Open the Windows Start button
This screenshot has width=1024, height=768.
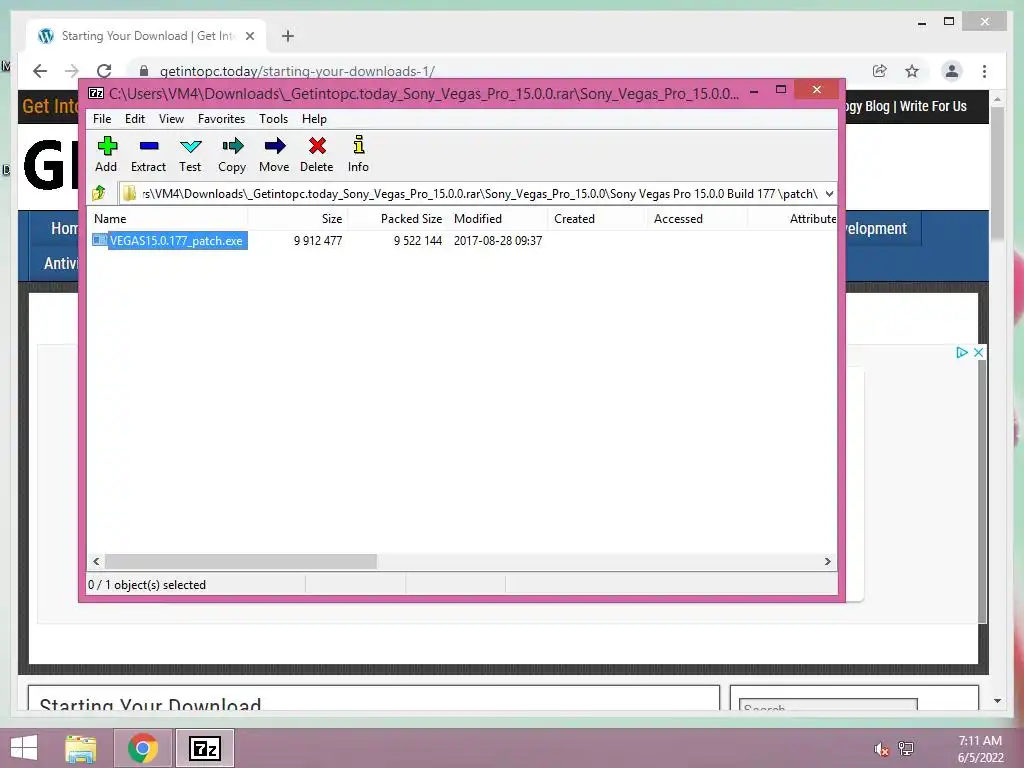pos(24,748)
